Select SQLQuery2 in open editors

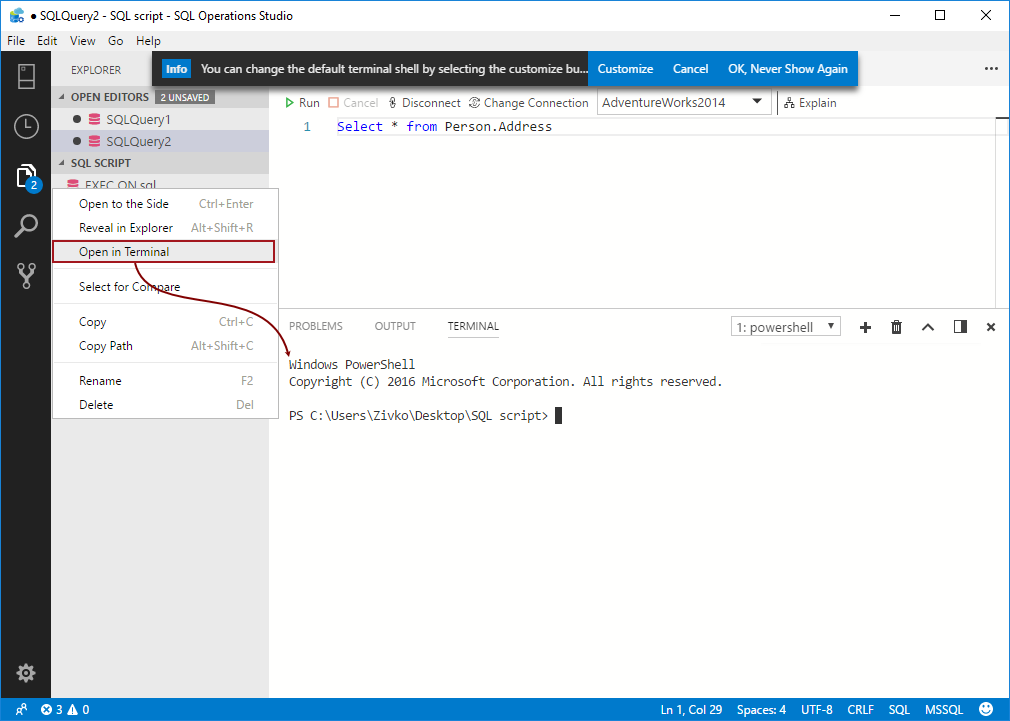tap(160, 141)
